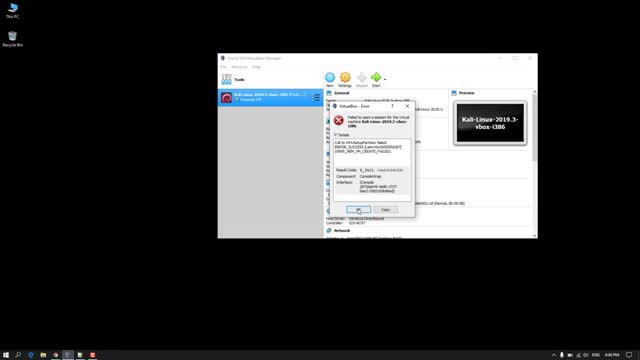This screenshot has width=640, height=360.
Task: Click the battery tray icon
Action: point(570,355)
